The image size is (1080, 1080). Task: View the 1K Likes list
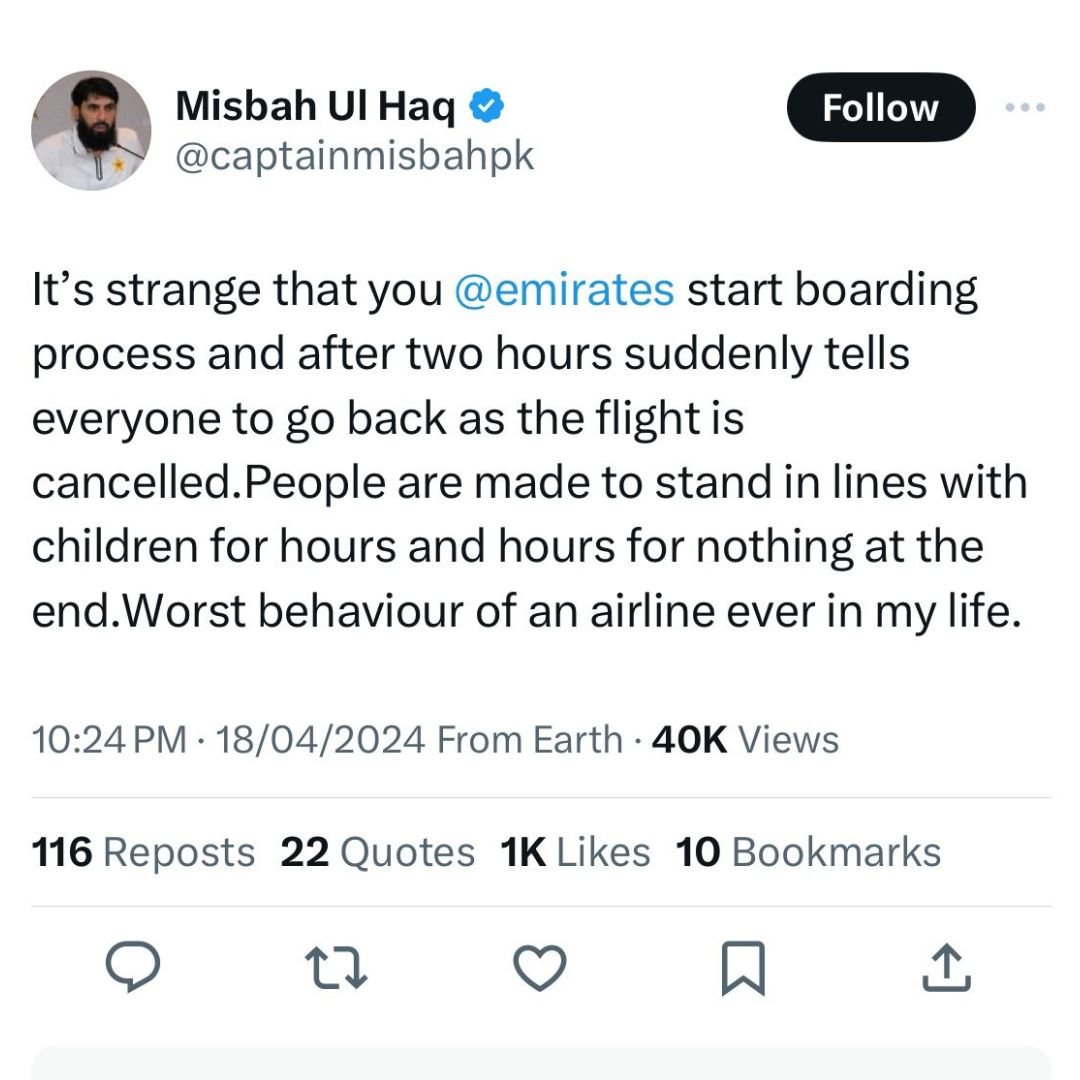coord(575,852)
